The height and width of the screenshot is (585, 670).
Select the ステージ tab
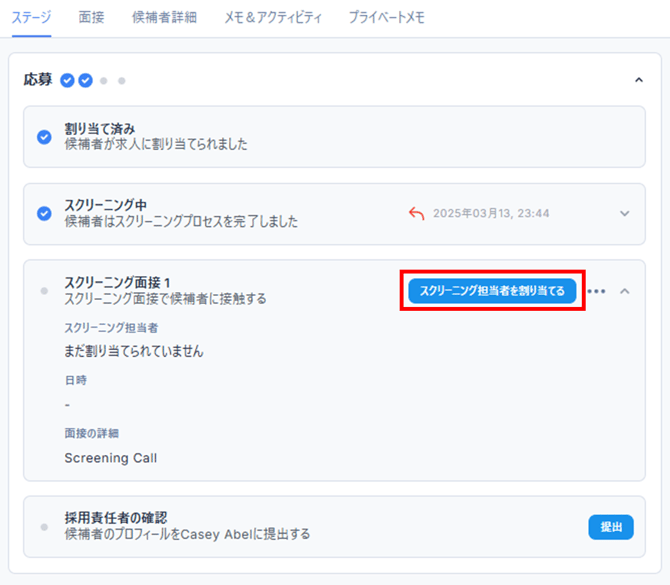click(32, 17)
